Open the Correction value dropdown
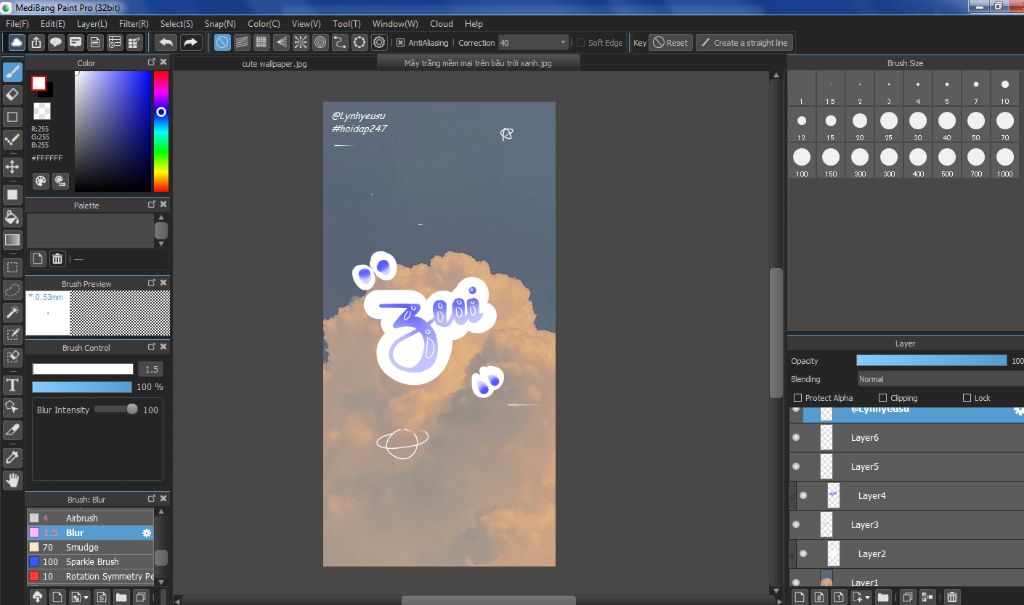Viewport: 1024px width, 605px height. point(534,42)
